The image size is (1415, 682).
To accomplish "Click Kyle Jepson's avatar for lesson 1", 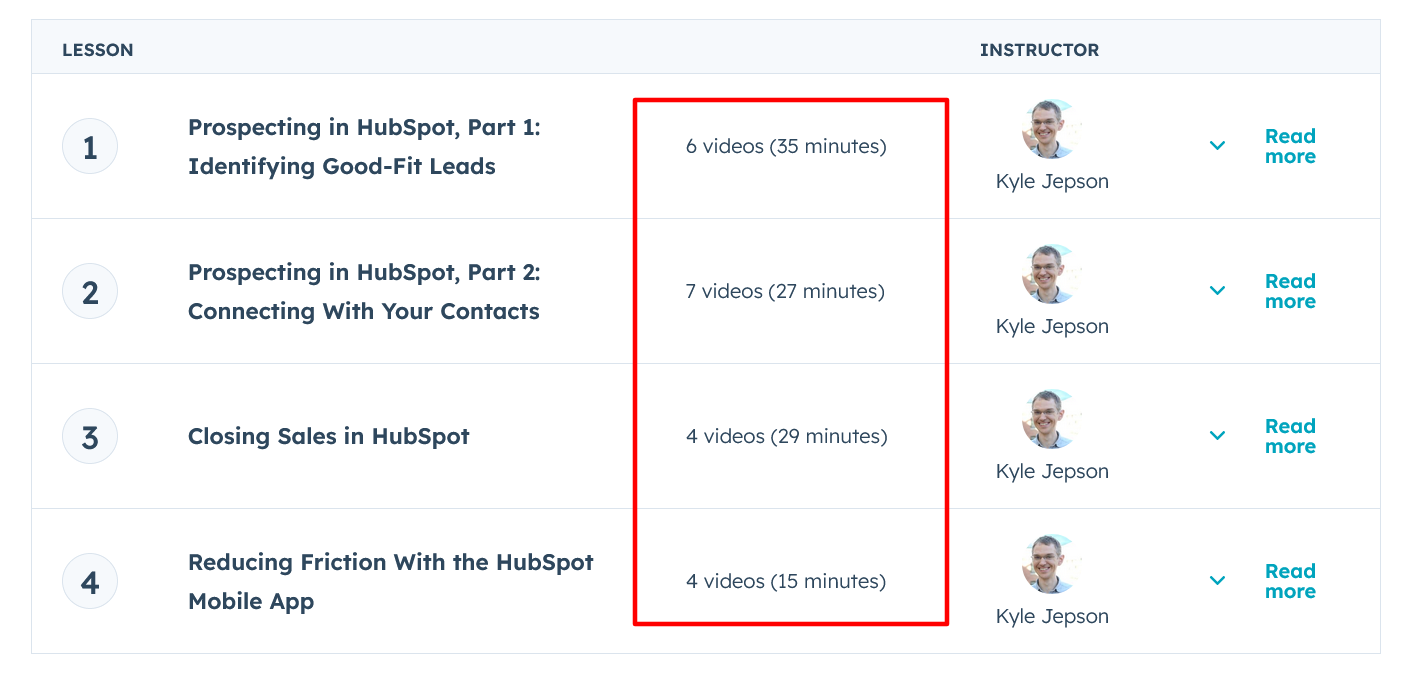I will pos(1052,129).
